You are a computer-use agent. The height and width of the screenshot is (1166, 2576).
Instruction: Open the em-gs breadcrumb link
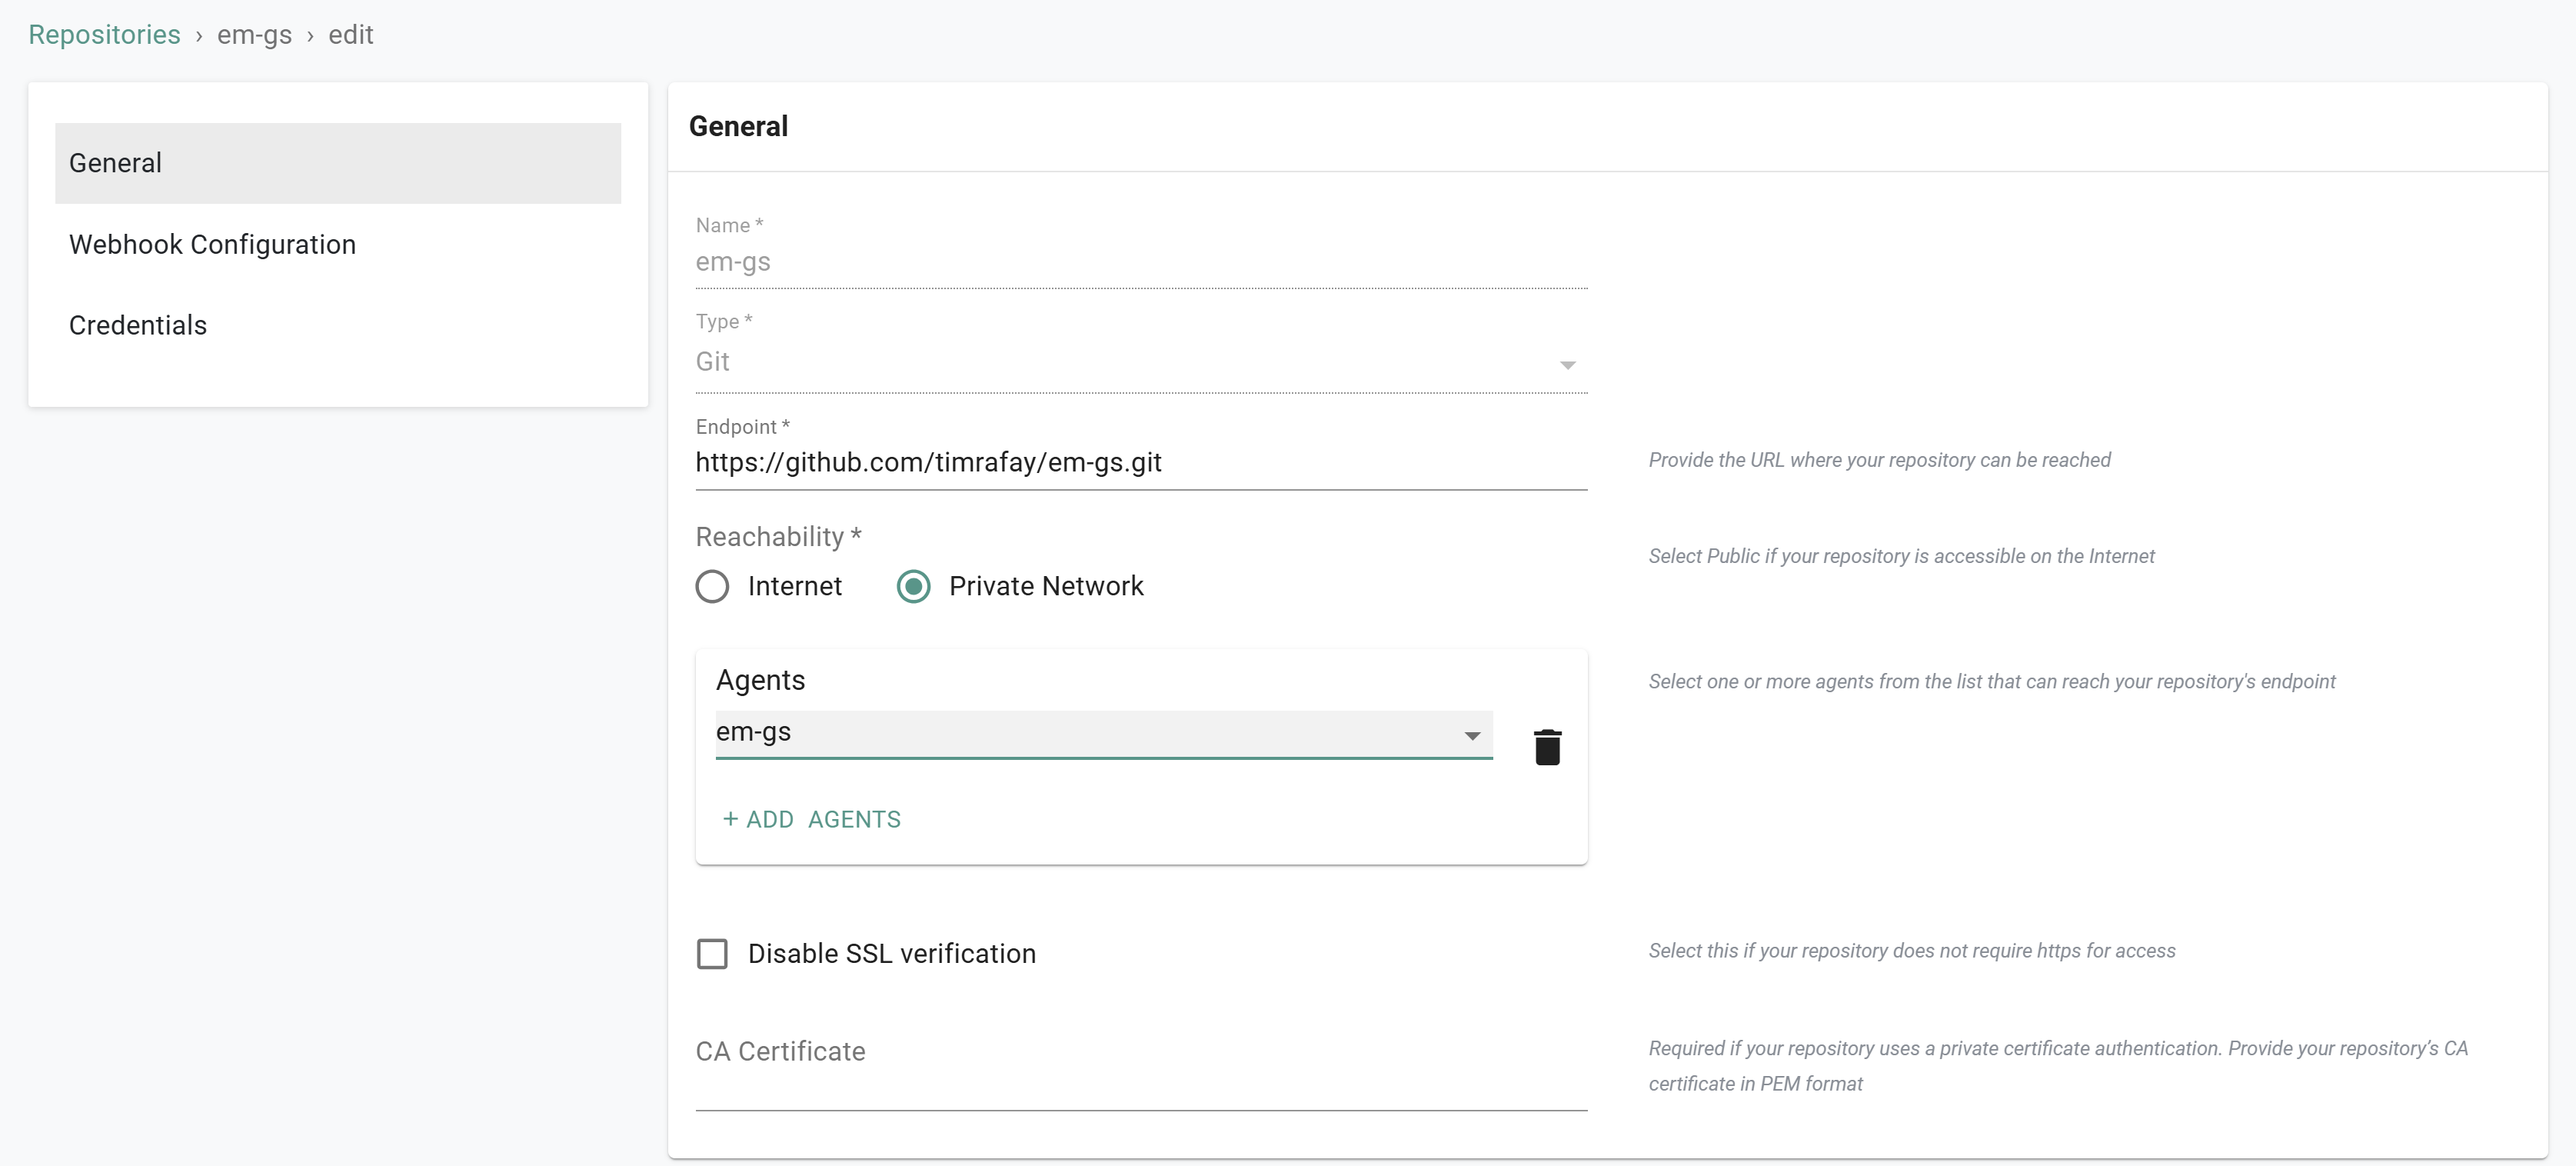pyautogui.click(x=254, y=34)
